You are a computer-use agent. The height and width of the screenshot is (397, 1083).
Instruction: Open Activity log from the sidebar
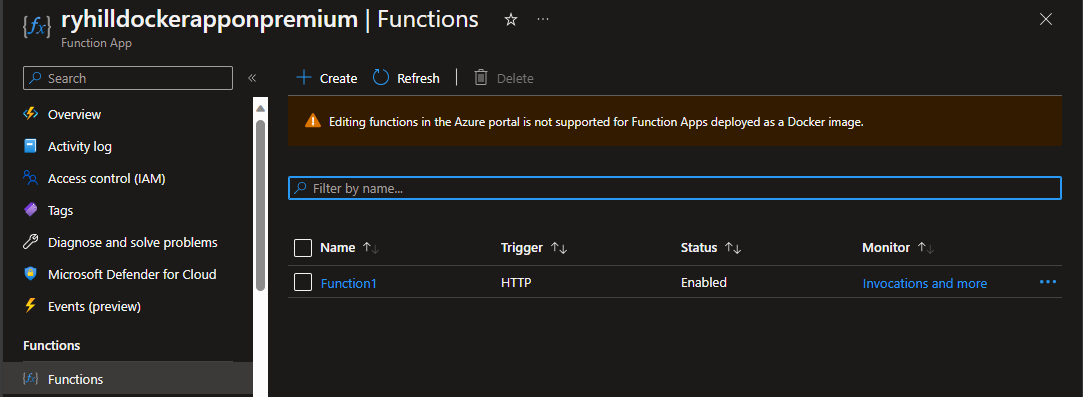tap(79, 146)
